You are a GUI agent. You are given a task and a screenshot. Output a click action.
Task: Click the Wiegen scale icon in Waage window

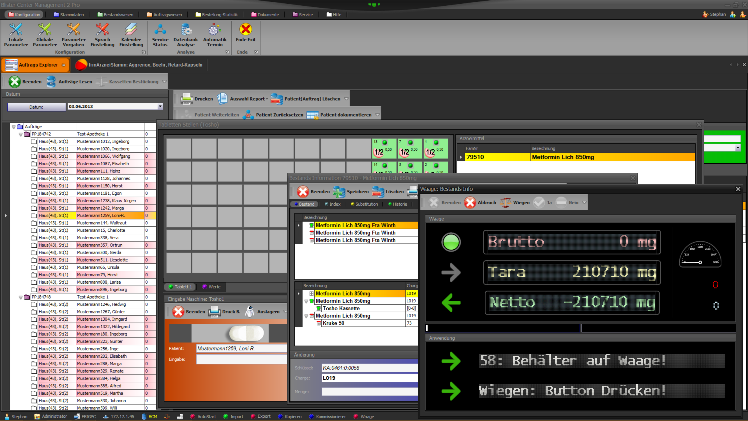click(506, 203)
